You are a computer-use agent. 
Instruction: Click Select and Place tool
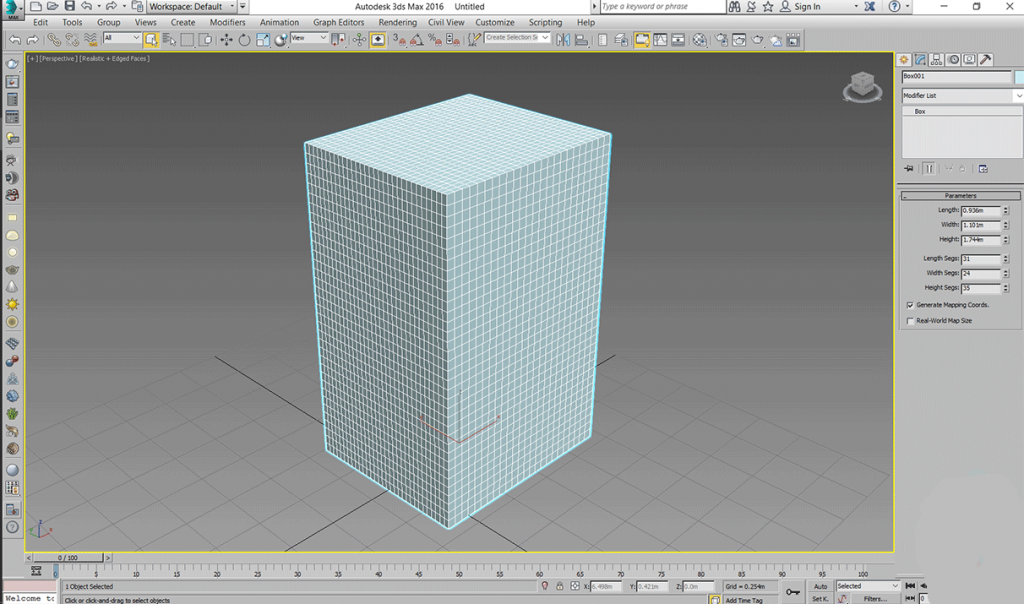pyautogui.click(x=281, y=40)
